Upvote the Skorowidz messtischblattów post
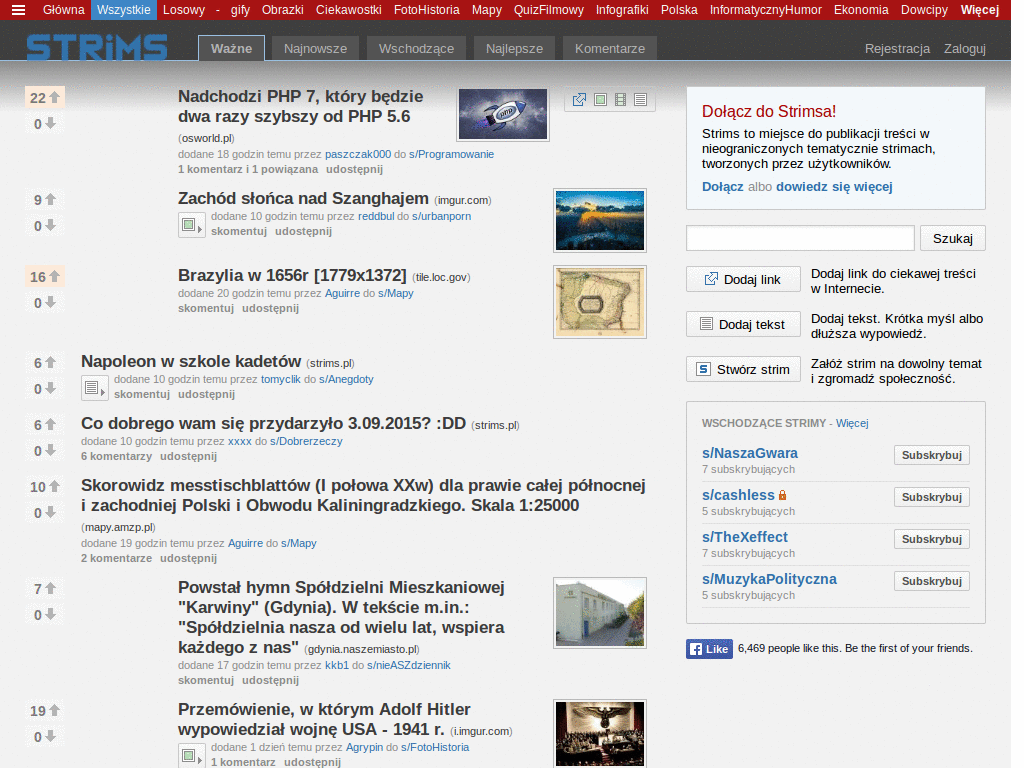 (x=55, y=487)
